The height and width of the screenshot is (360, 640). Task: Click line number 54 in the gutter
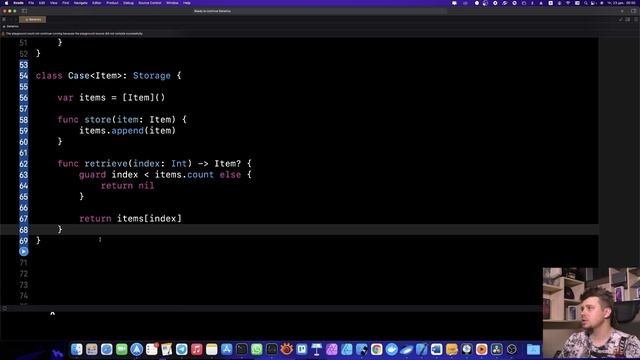[x=24, y=76]
